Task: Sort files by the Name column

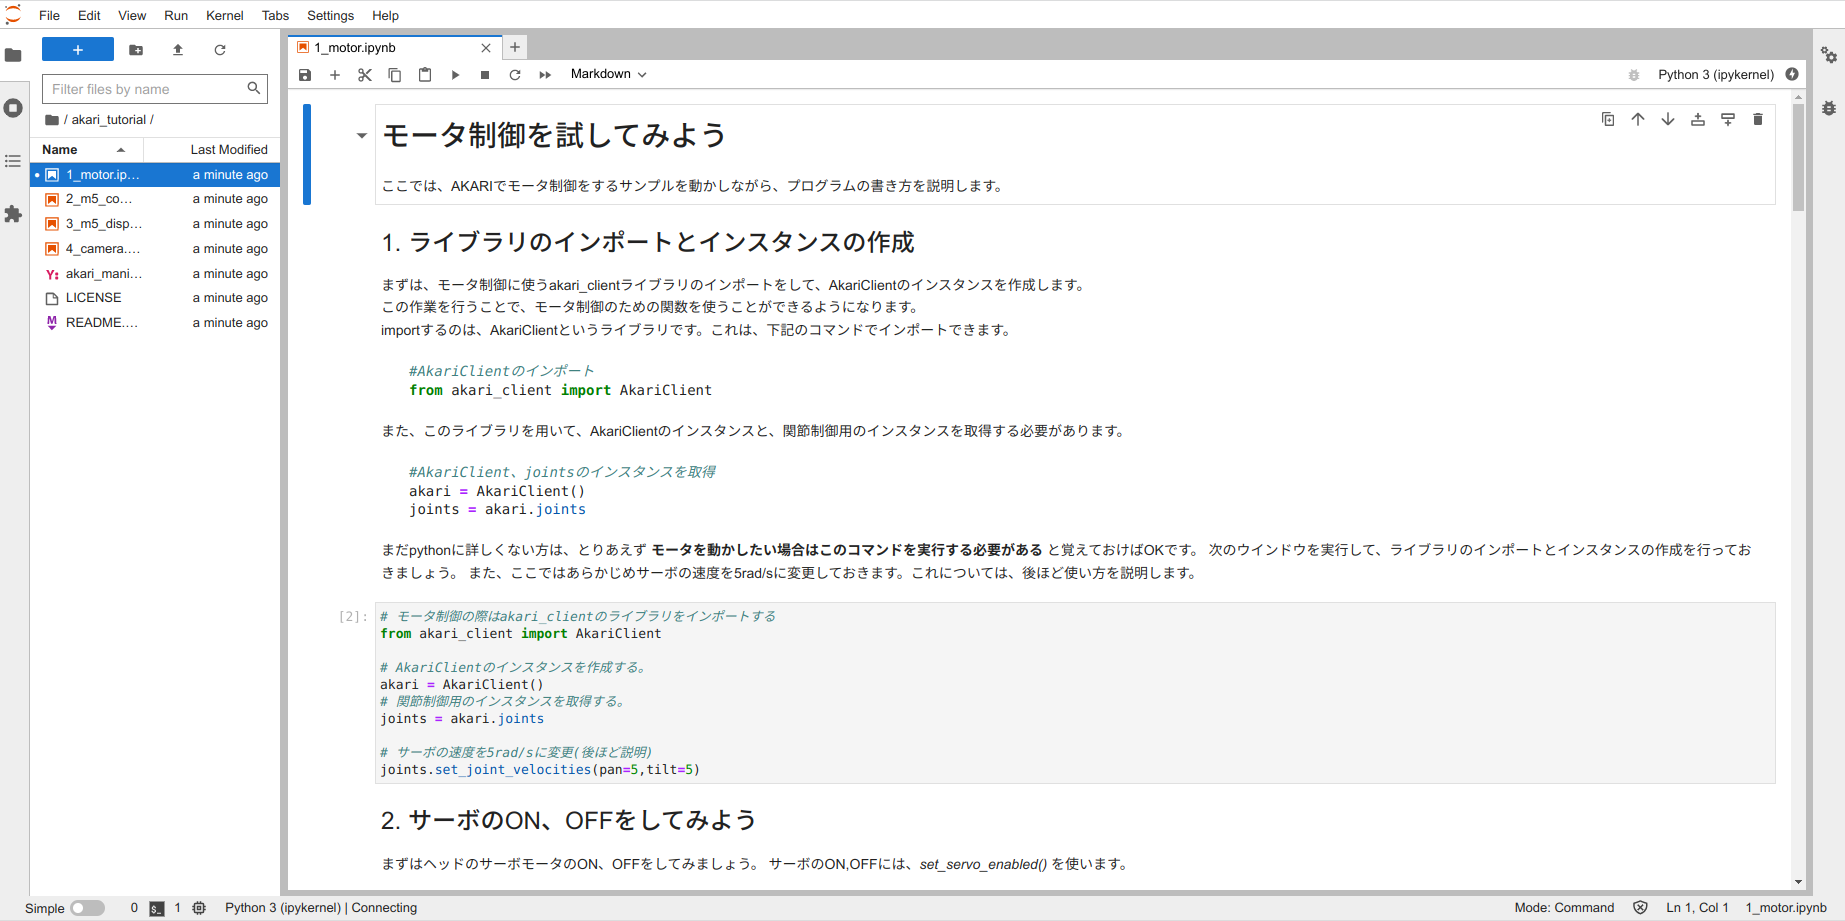Action: click(60, 150)
